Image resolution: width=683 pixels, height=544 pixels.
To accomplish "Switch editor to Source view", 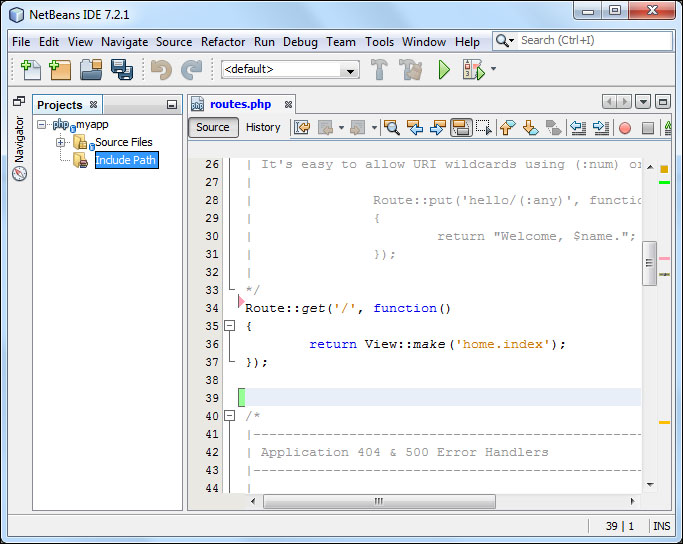I will 212,127.
